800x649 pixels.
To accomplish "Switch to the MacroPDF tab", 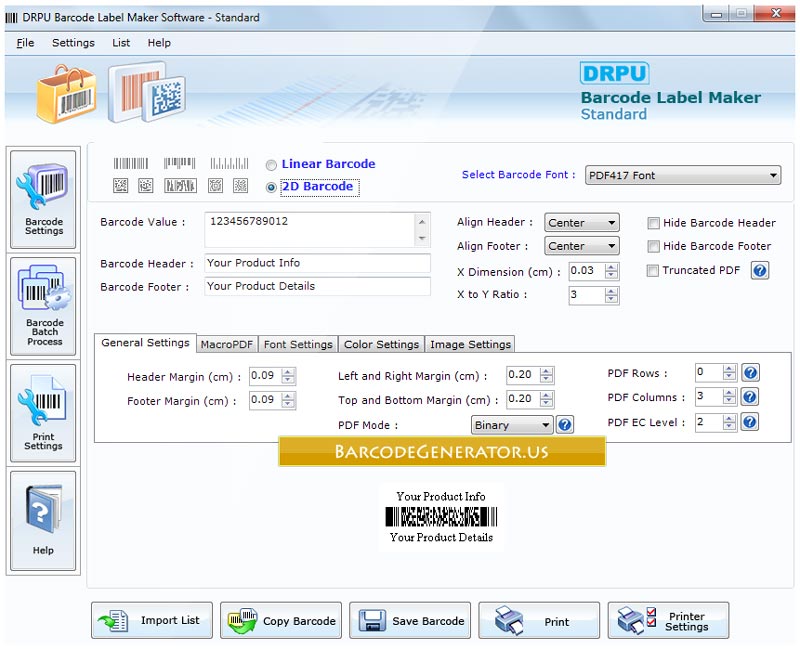I will click(227, 344).
